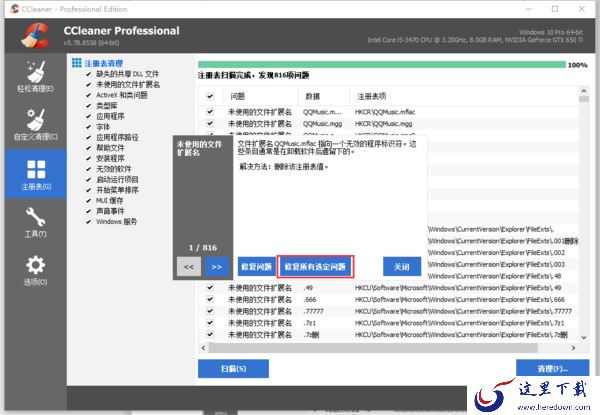
Task: Toggle the 类型库 check
Action: click(x=88, y=106)
